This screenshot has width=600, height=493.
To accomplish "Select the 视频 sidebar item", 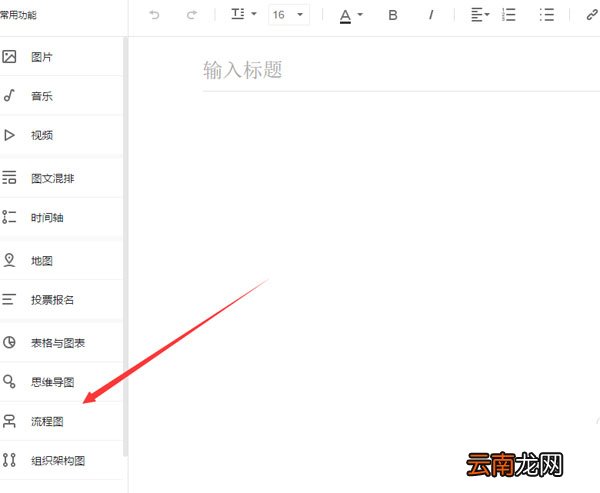I will [x=61, y=135].
